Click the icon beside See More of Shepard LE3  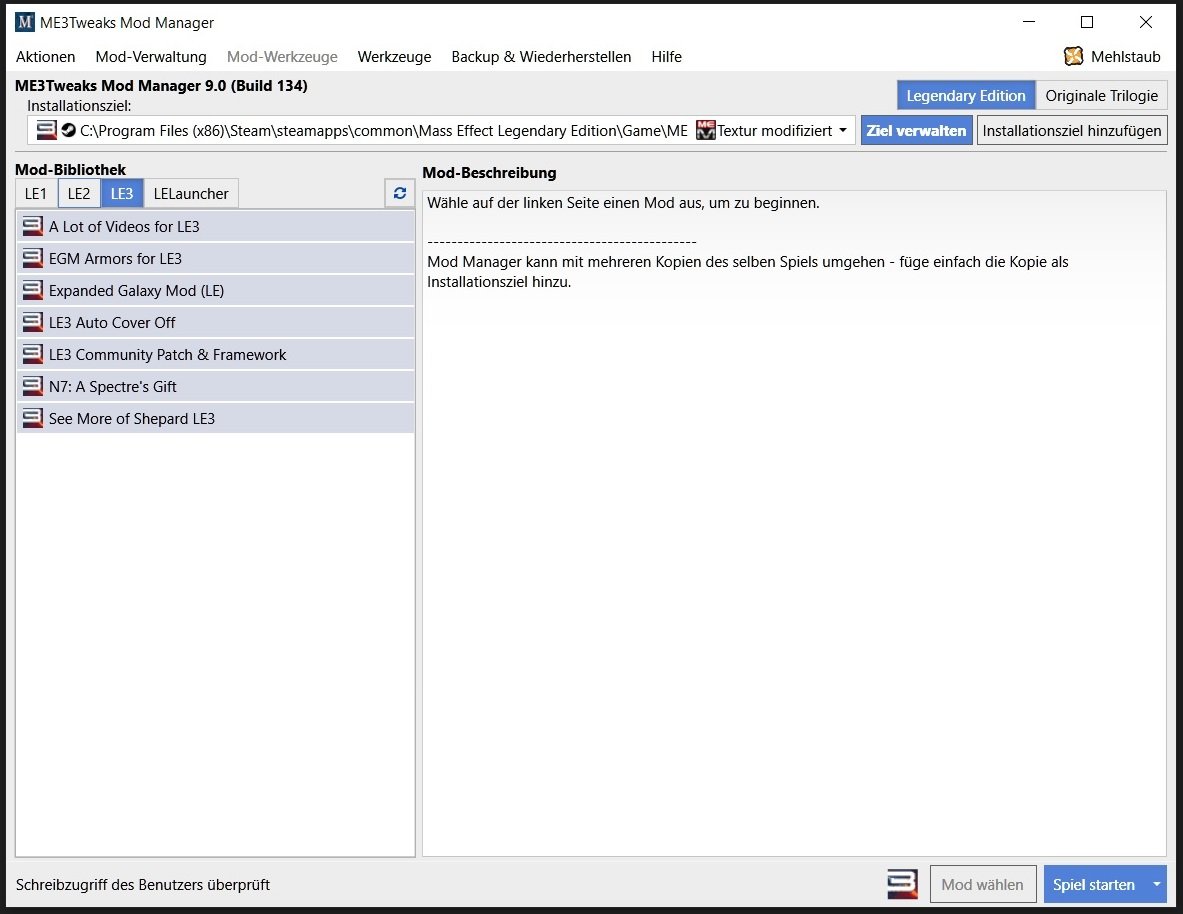point(32,418)
